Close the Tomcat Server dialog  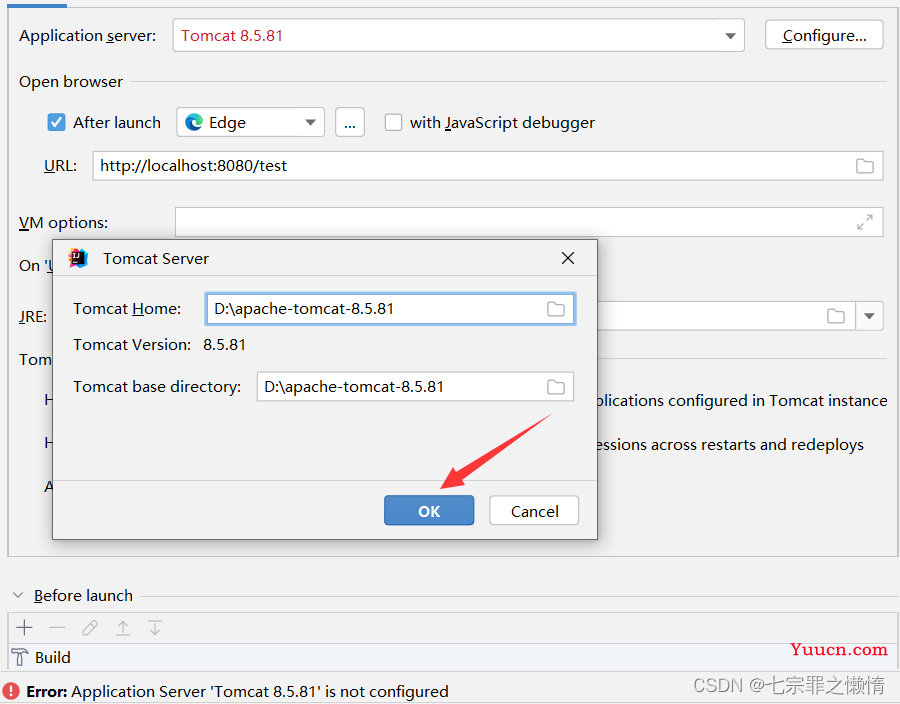(568, 258)
